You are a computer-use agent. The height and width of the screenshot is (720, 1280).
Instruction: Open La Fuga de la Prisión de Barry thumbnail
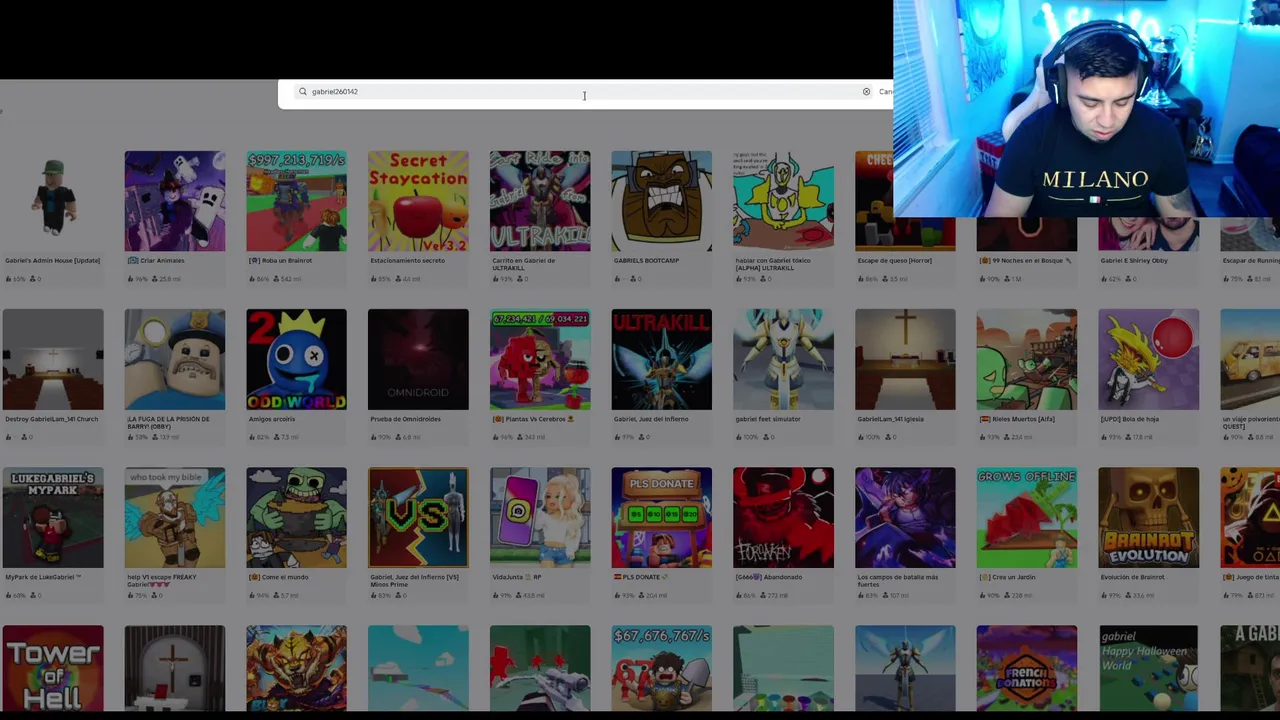pyautogui.click(x=175, y=359)
